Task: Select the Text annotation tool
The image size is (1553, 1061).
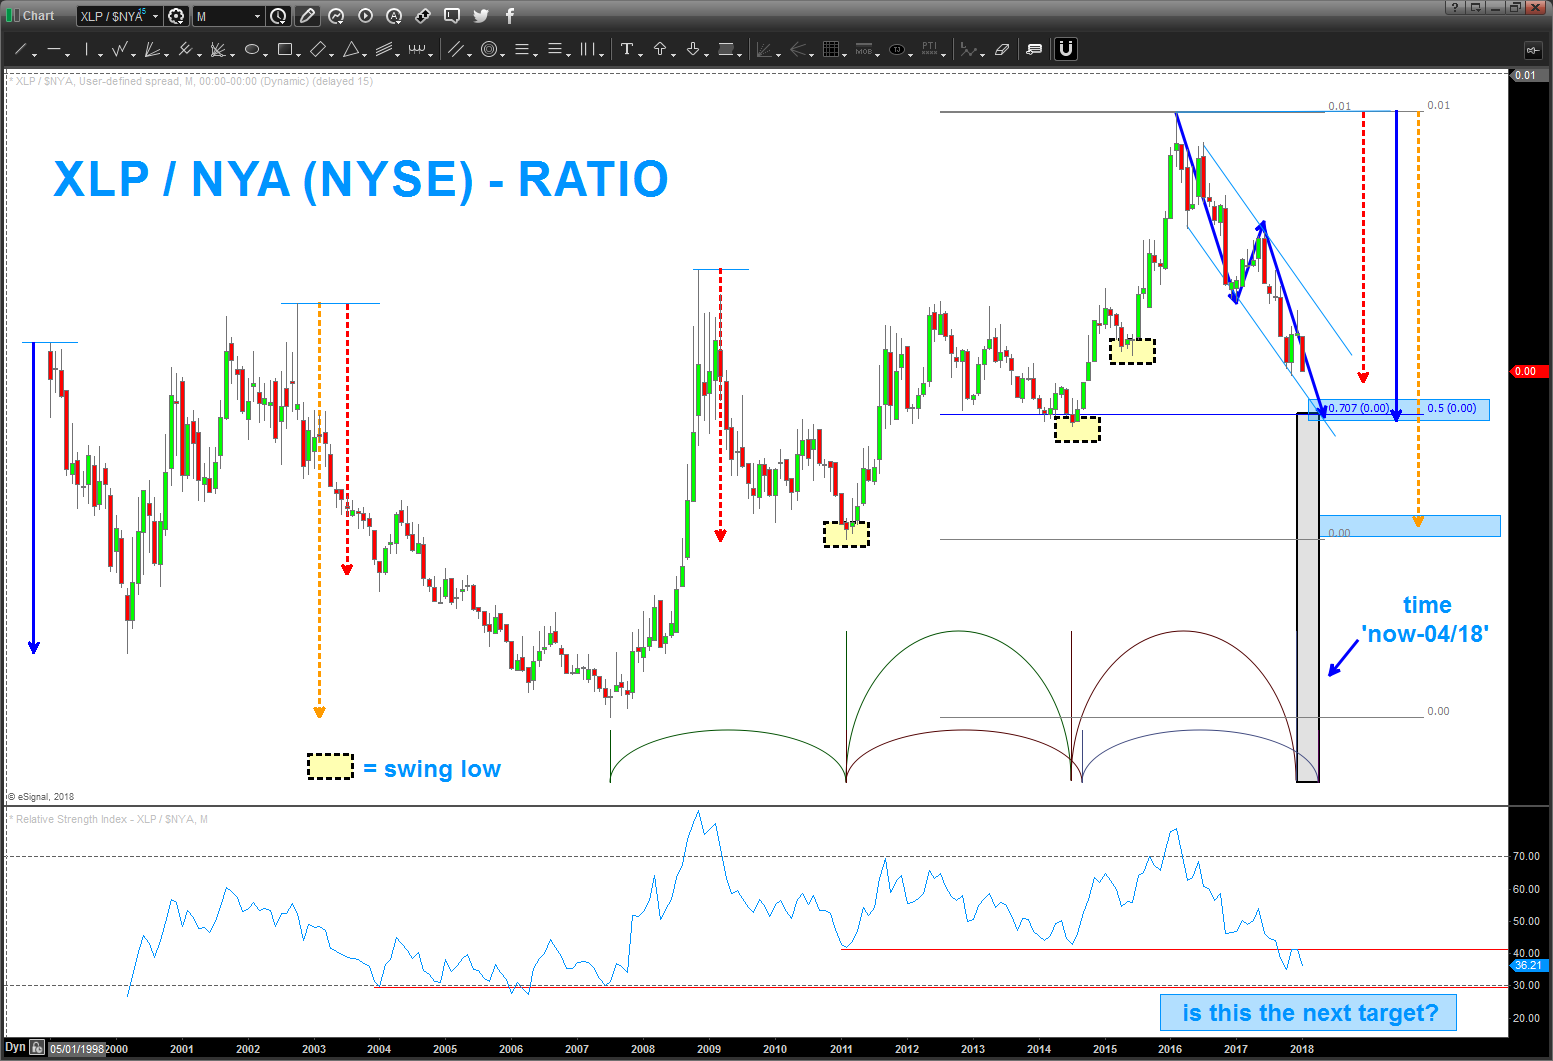Action: (626, 49)
